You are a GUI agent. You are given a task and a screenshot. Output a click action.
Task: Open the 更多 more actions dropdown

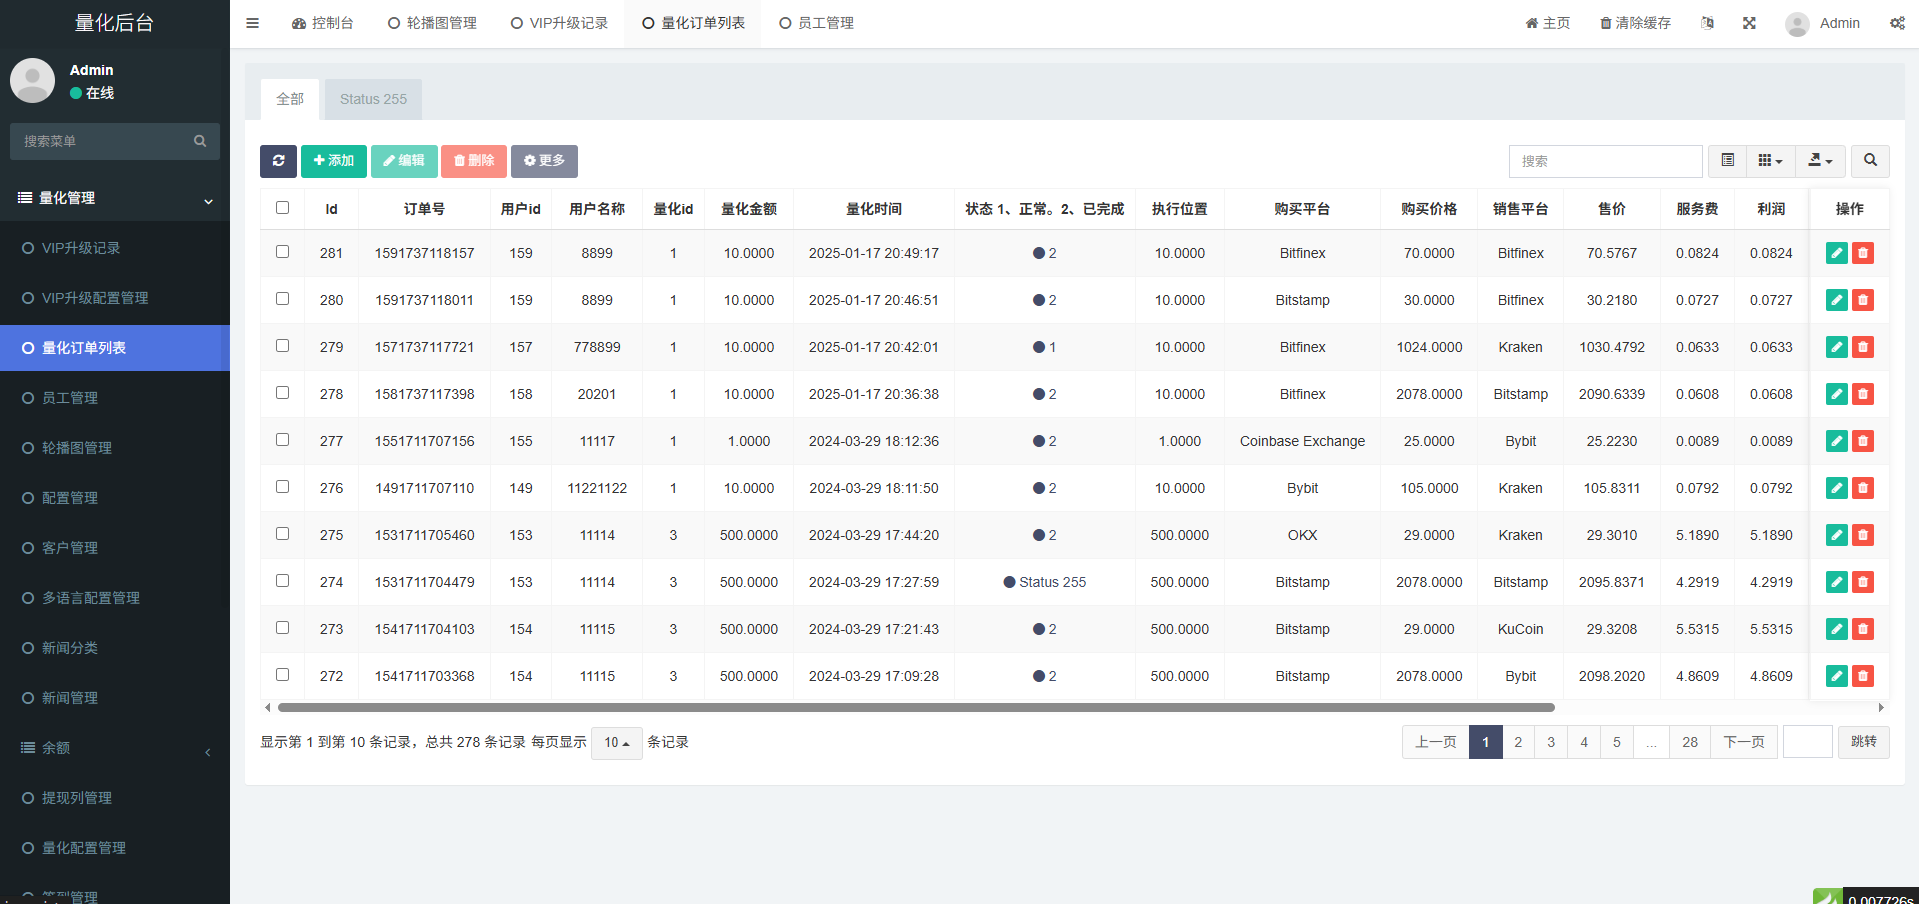(x=544, y=161)
